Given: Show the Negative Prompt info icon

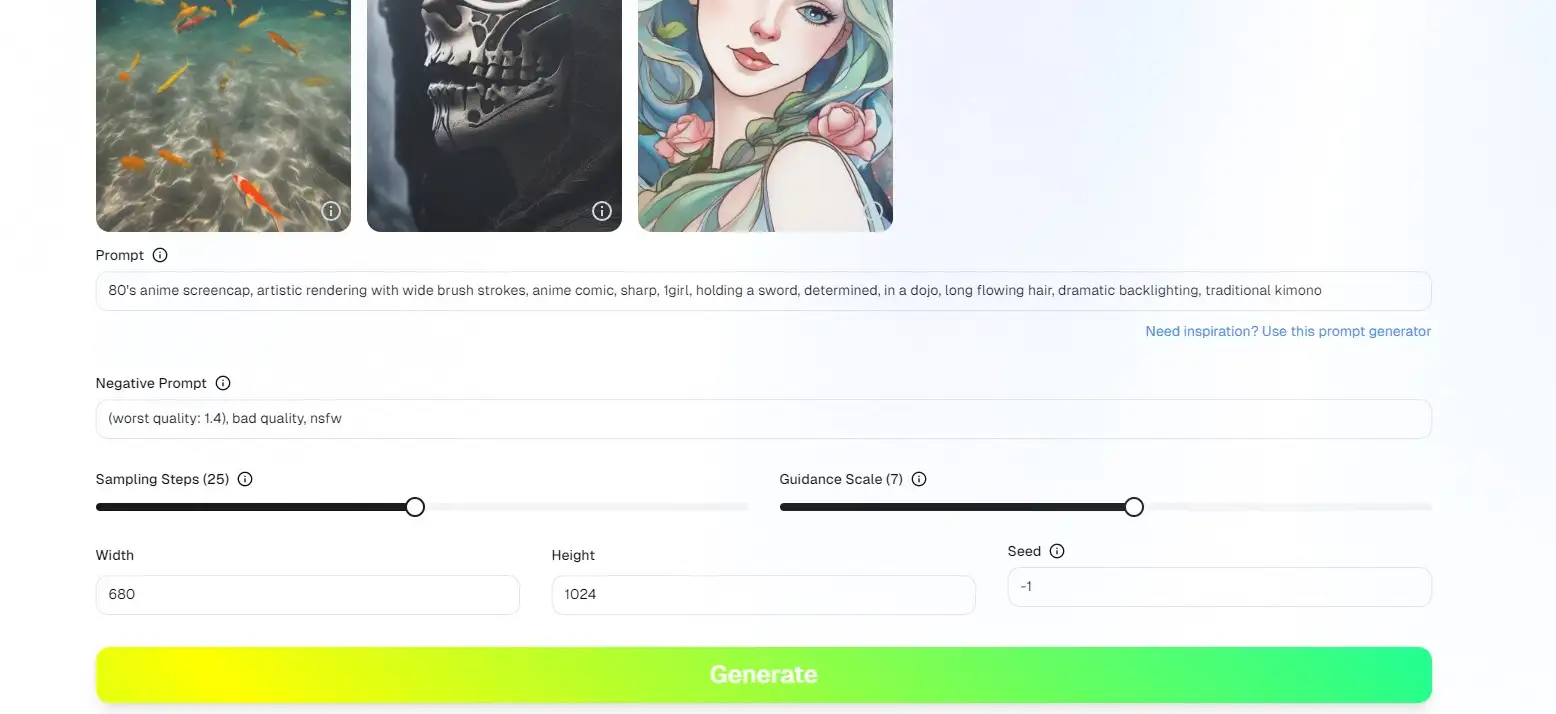Looking at the screenshot, I should 223,383.
